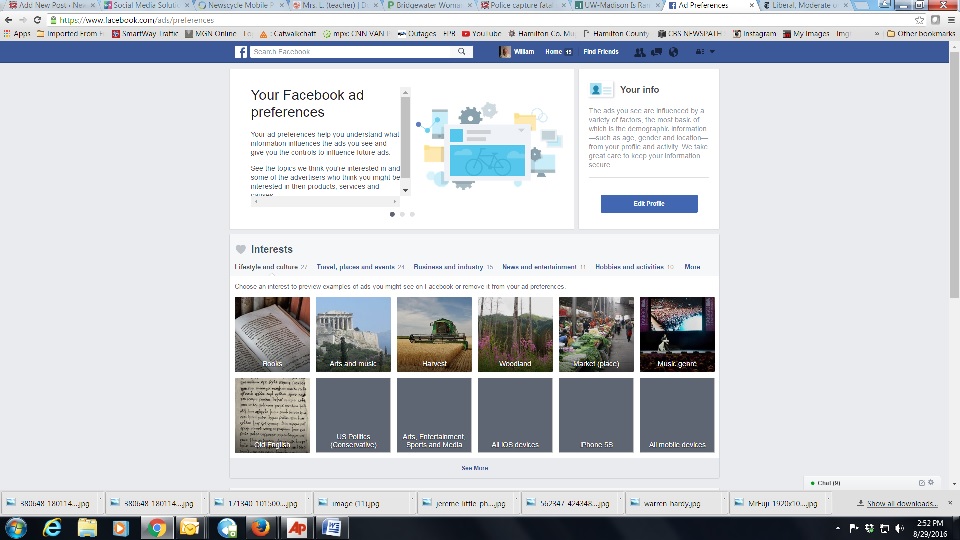This screenshot has height=540, width=960.
Task: Click browser forward arrow
Action: pos(23,20)
